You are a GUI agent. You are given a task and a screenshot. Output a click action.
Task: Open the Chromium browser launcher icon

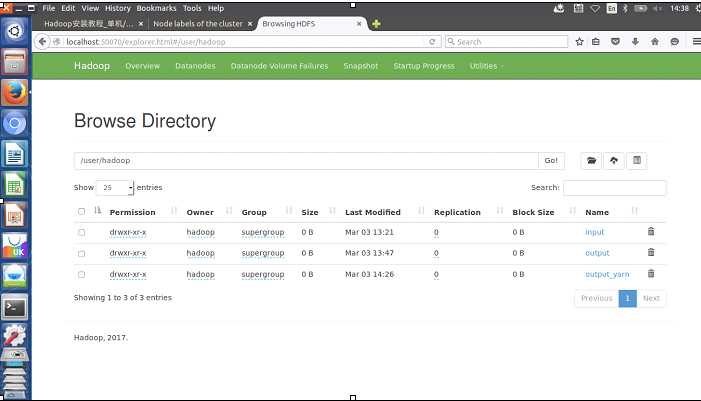pyautogui.click(x=15, y=123)
